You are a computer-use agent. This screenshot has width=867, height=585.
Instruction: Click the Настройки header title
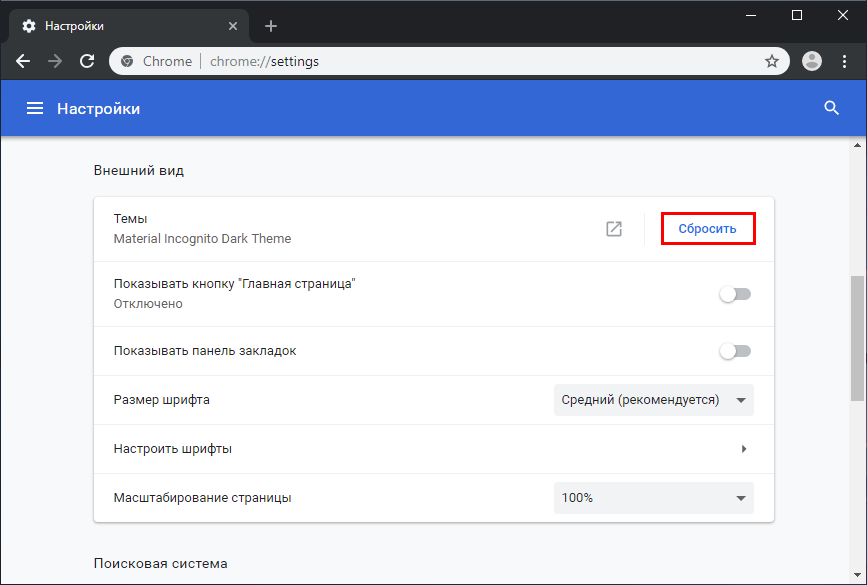[x=98, y=108]
